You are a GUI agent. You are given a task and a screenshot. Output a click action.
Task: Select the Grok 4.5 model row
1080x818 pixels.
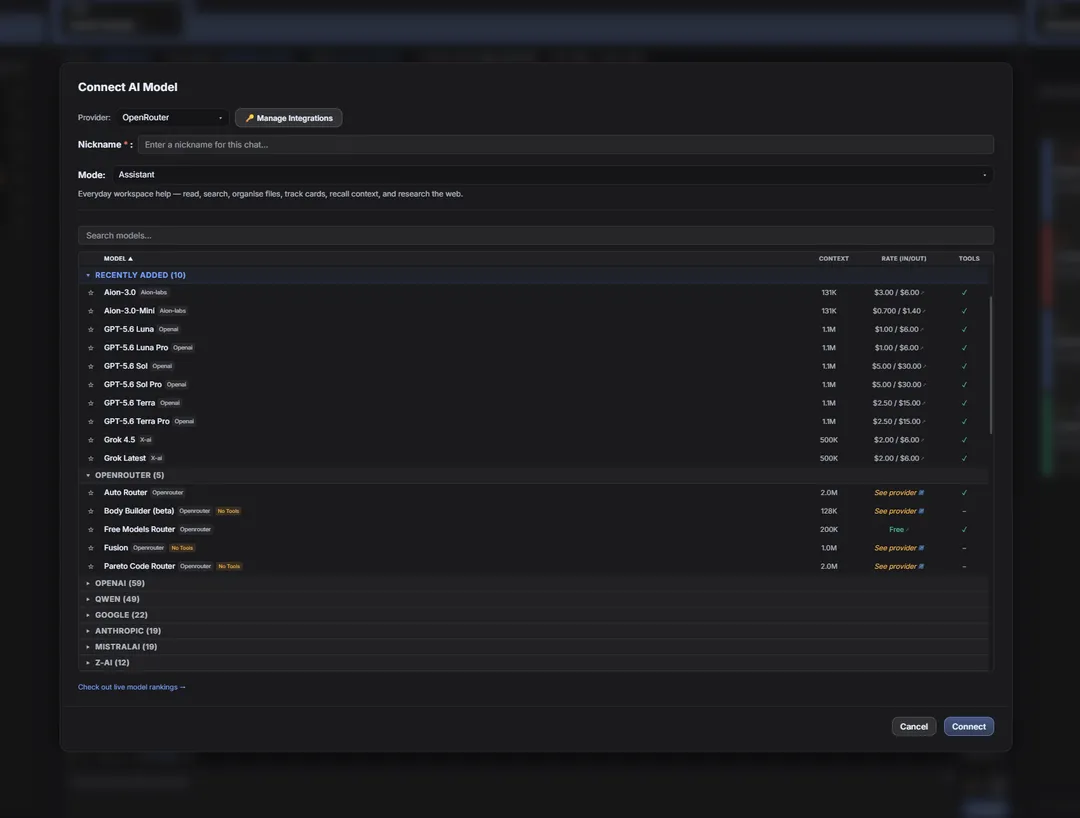(x=534, y=440)
